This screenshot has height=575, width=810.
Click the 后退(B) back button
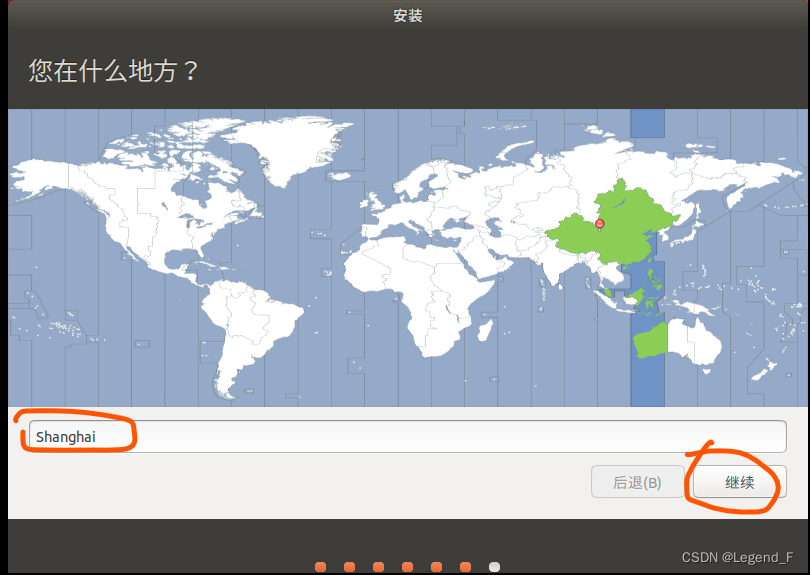coord(637,482)
